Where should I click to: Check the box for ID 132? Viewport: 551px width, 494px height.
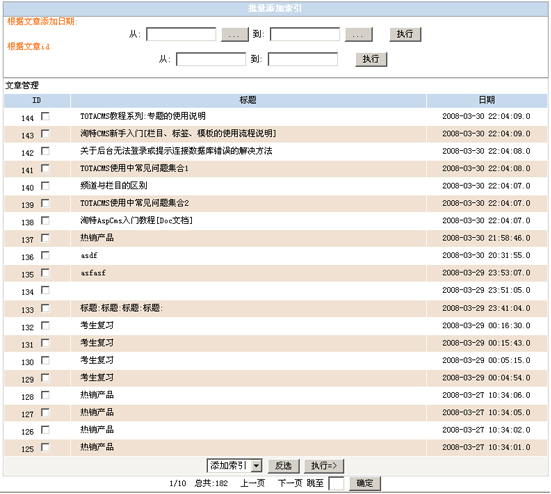(45, 326)
